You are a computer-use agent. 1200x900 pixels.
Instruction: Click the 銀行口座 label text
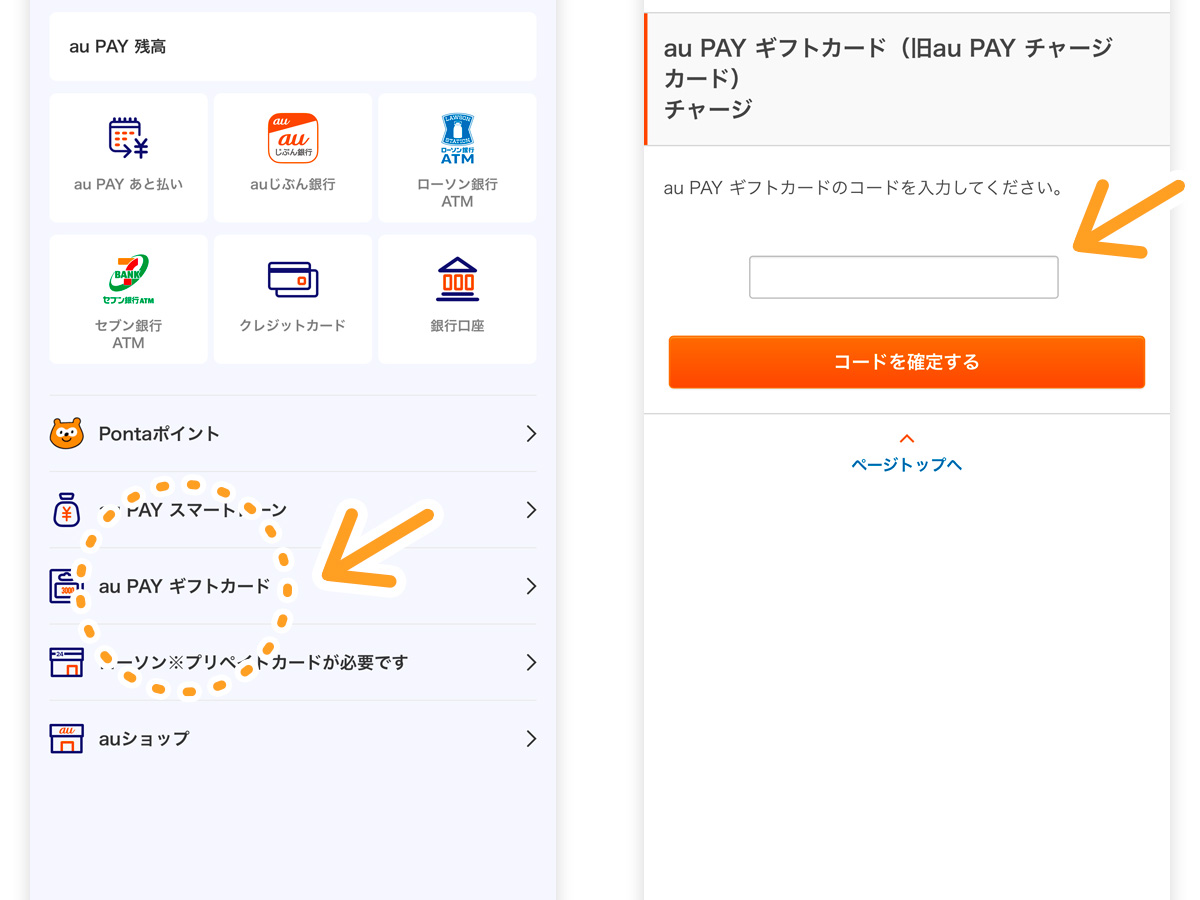[x=457, y=326]
